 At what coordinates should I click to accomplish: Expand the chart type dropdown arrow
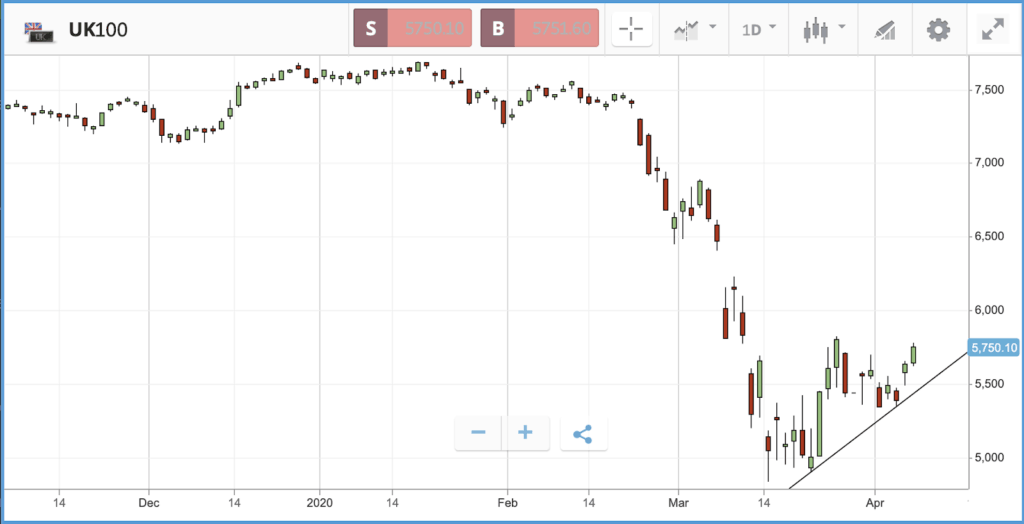point(841,27)
